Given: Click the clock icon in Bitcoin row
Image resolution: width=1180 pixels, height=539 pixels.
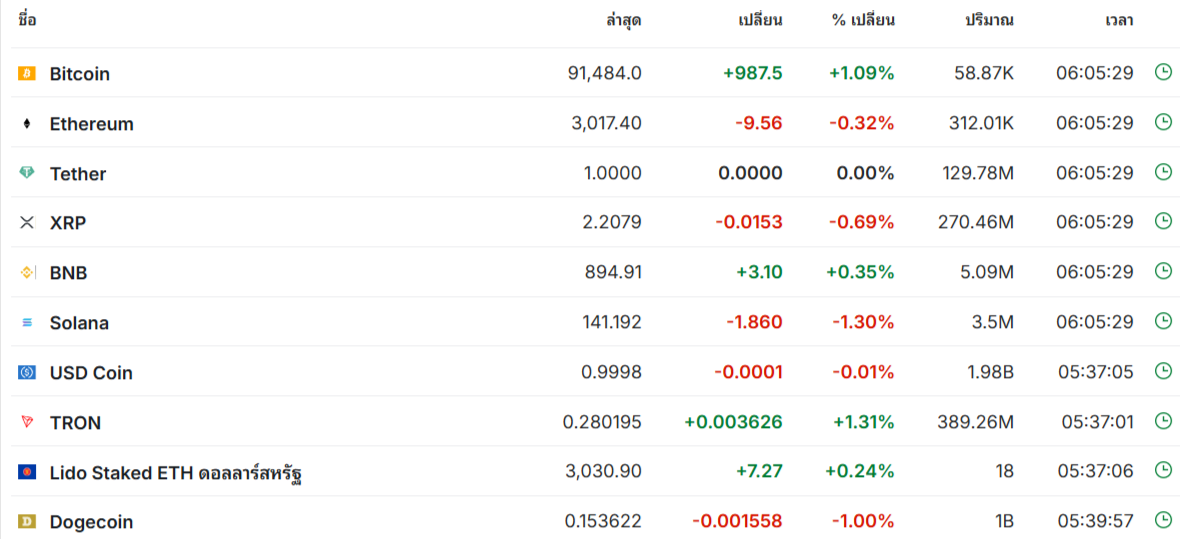Looking at the screenshot, I should (x=1163, y=72).
